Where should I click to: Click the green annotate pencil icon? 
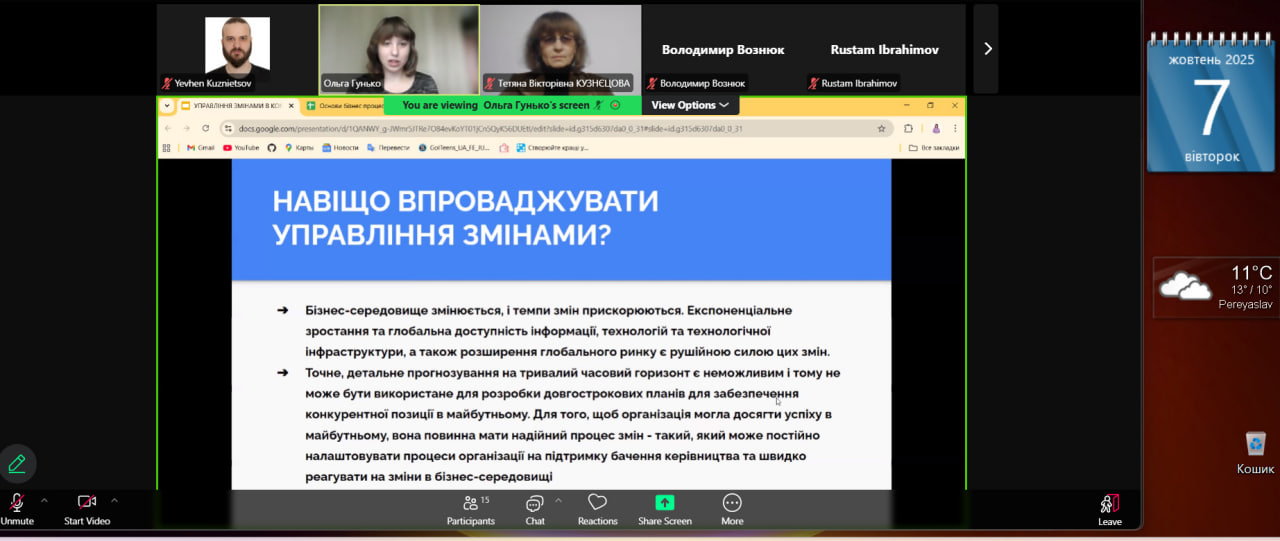17,464
